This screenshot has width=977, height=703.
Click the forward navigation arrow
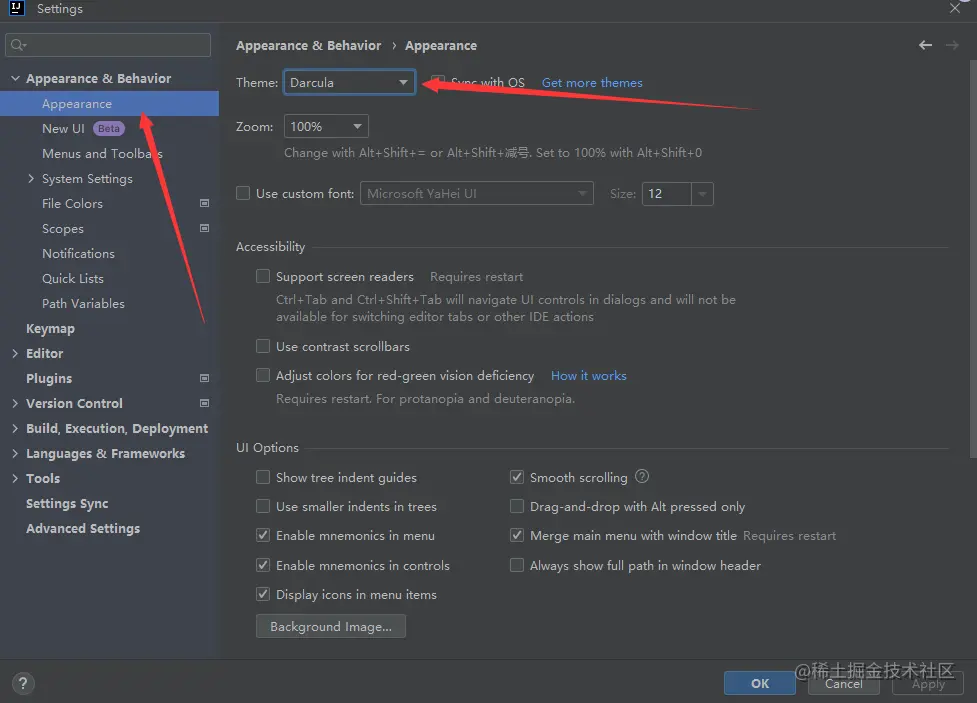point(951,45)
